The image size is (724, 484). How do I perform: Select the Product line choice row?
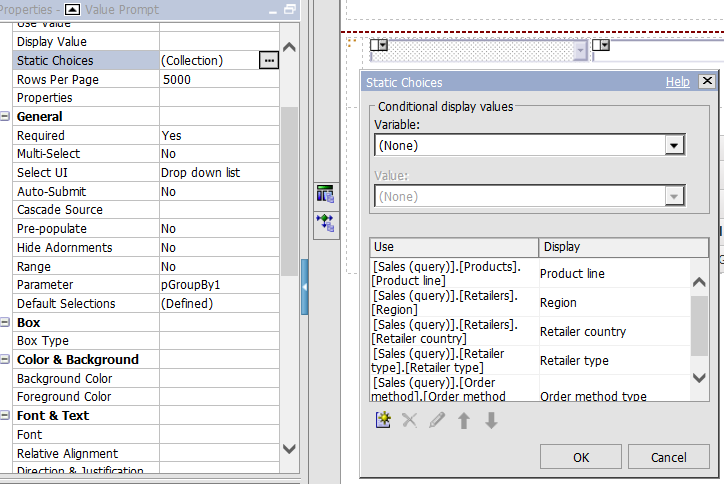(x=530, y=273)
